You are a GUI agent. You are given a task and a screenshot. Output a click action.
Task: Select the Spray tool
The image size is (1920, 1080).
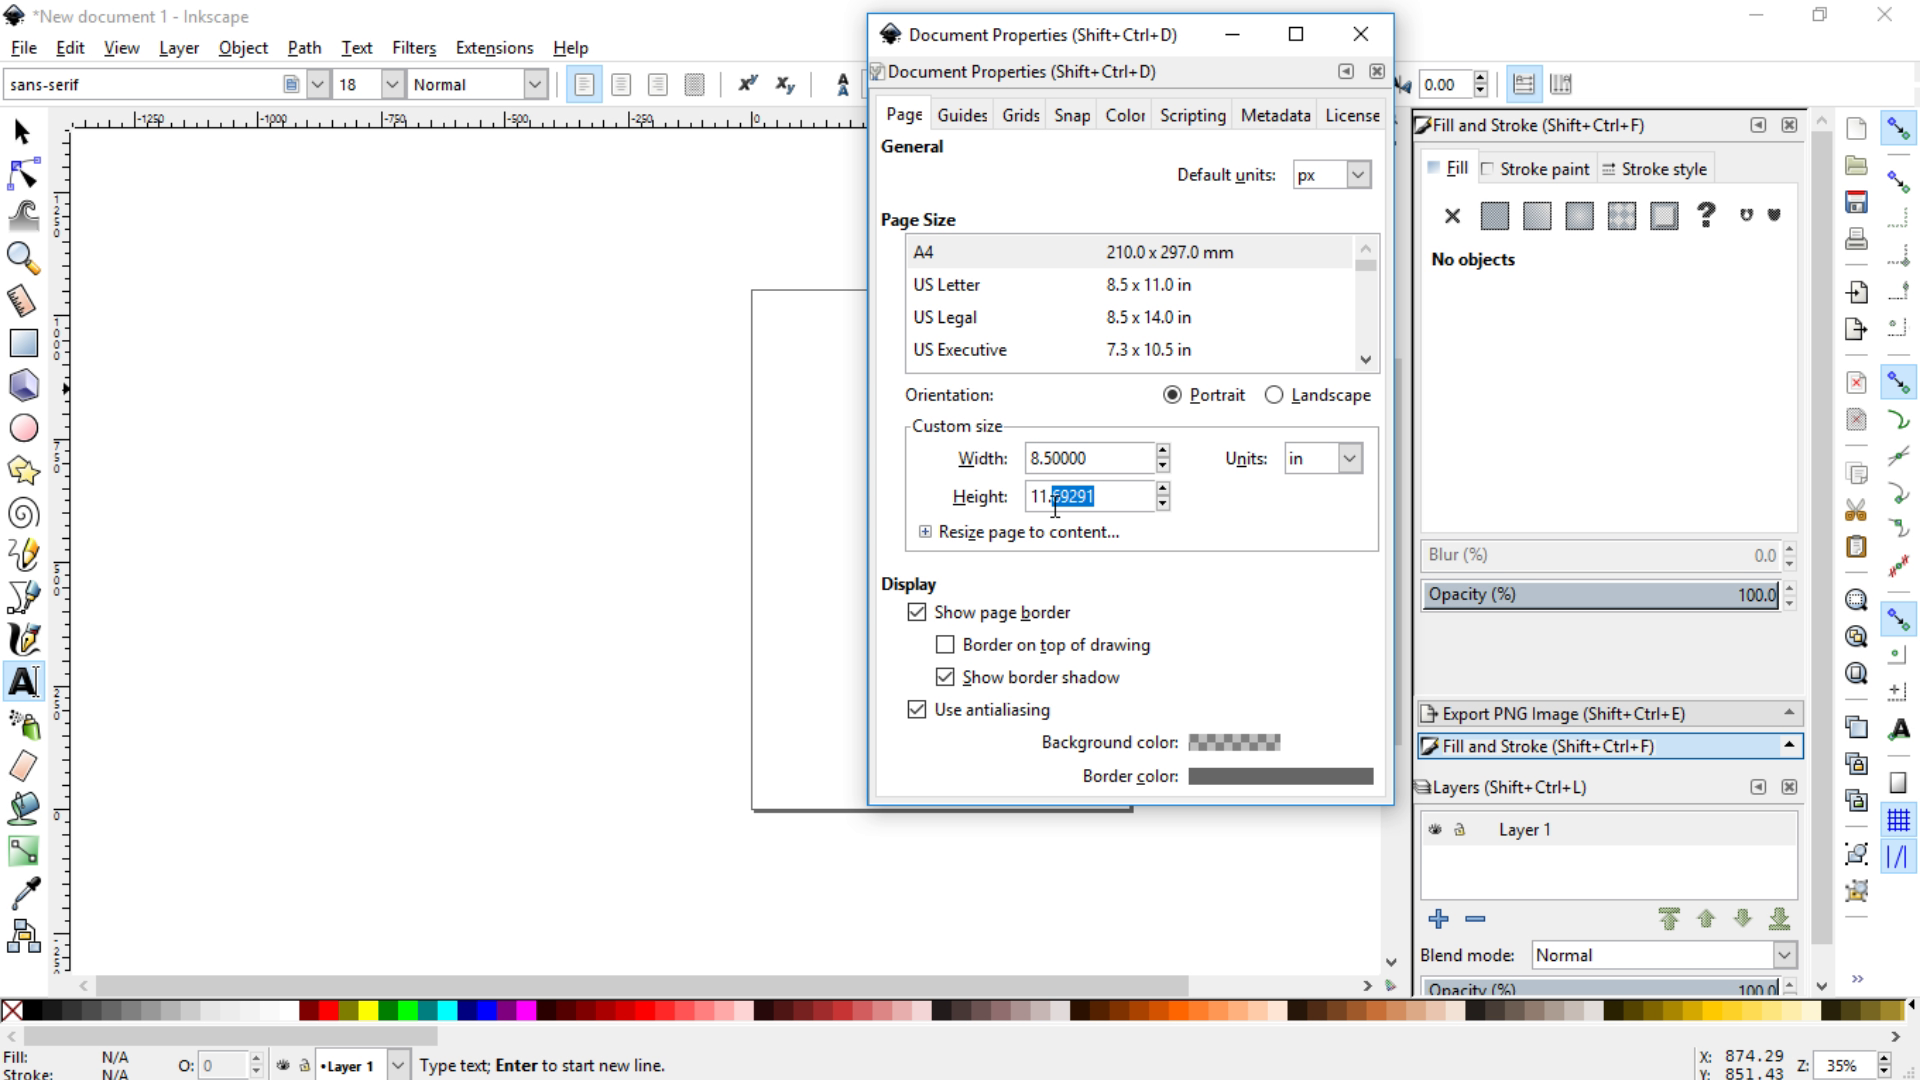[x=22, y=724]
